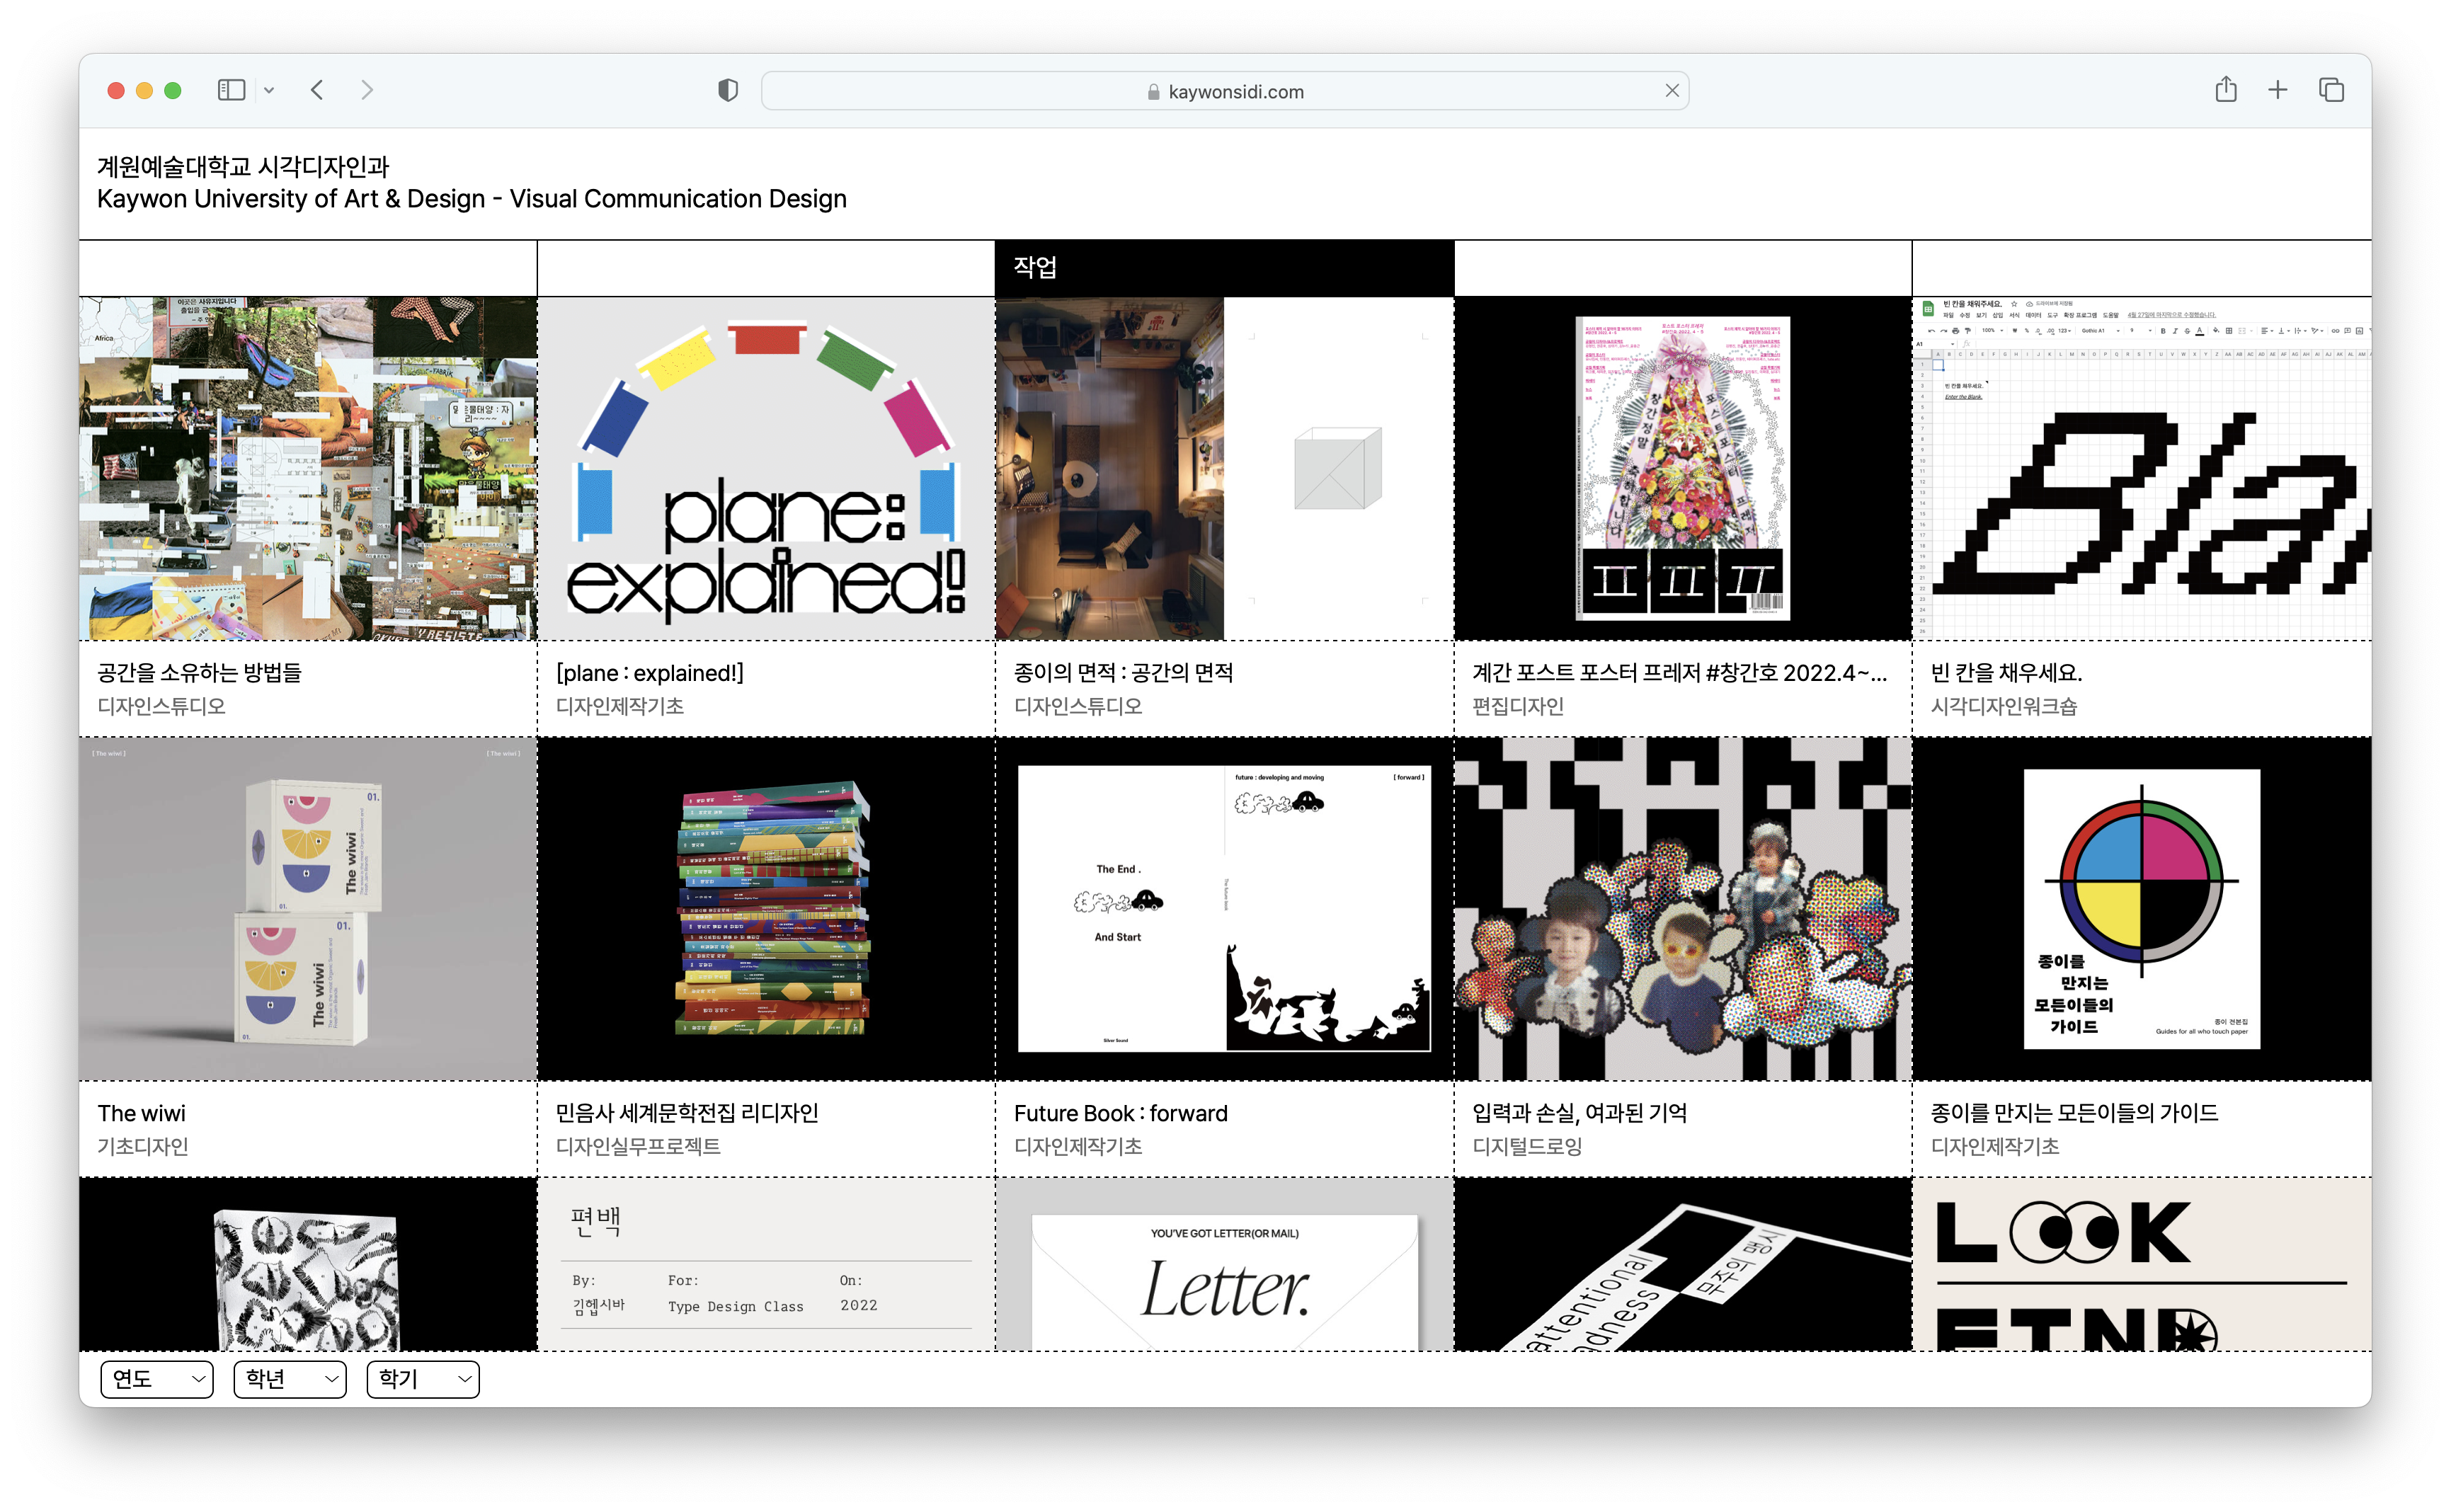The width and height of the screenshot is (2451, 1512).
Task: Stop loading with address bar X
Action: click(x=1671, y=91)
